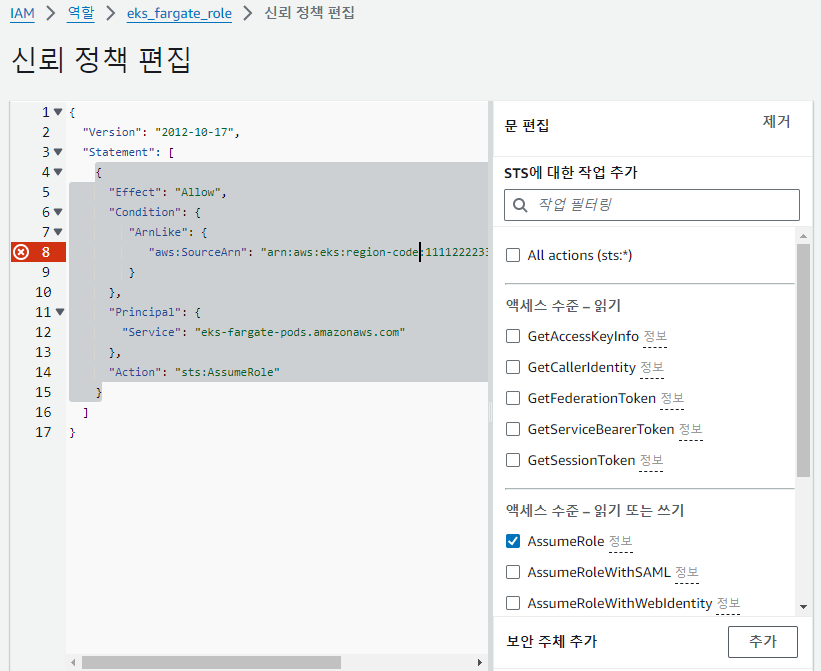Collapse the ArnLike fold at line 7
This screenshot has width=821, height=671.
pos(58,232)
